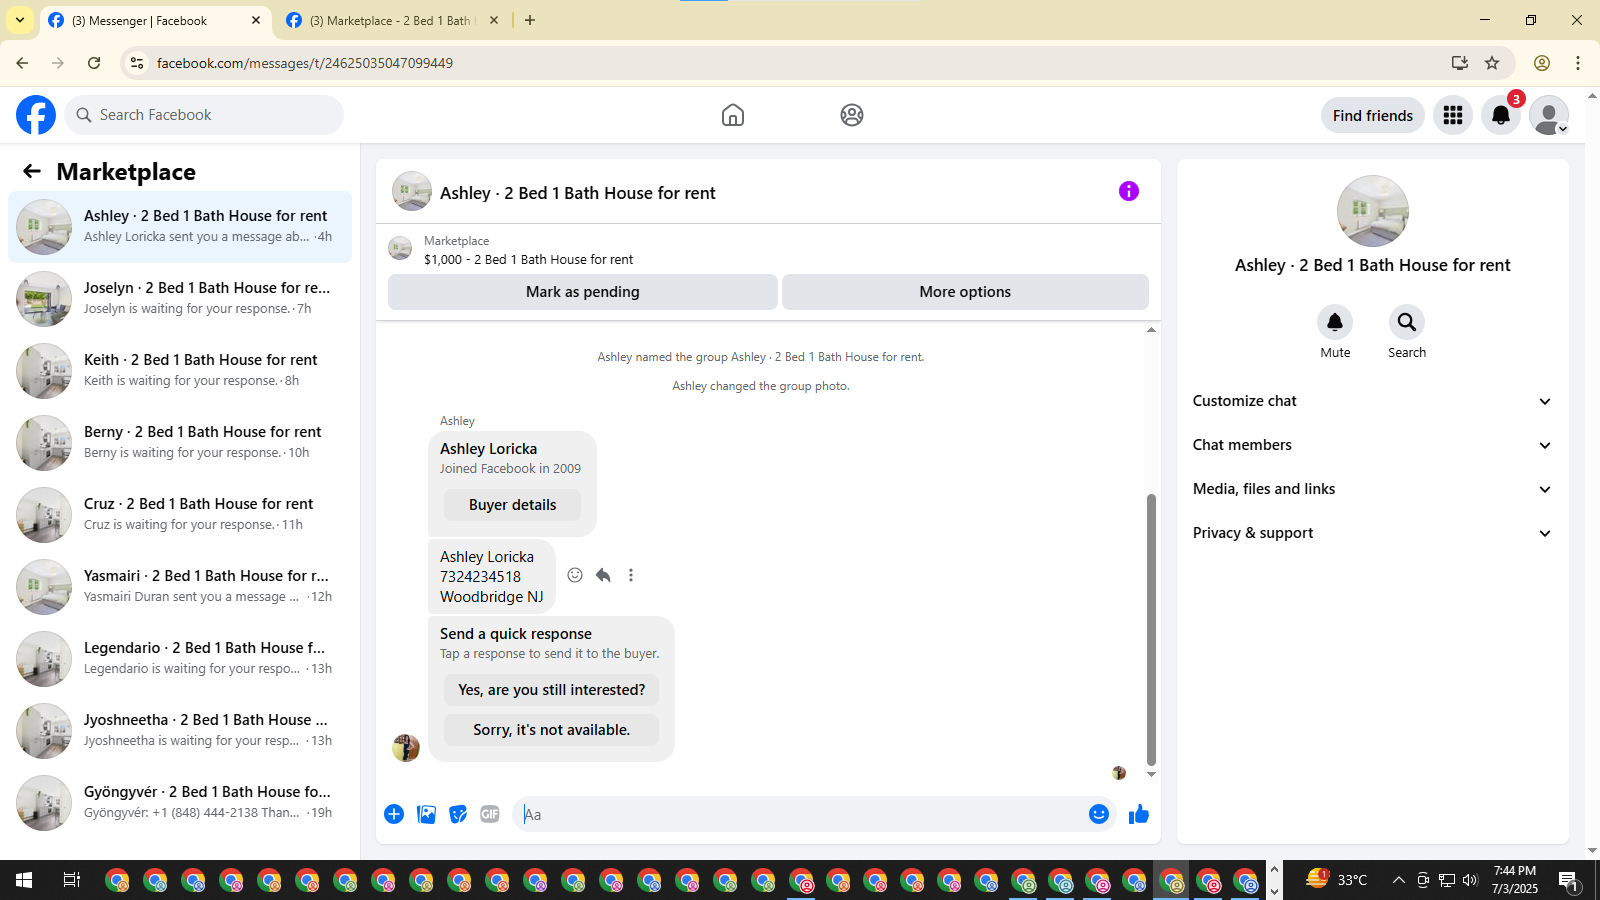
Task: React to Ashley's message with emoji icon
Action: click(575, 575)
